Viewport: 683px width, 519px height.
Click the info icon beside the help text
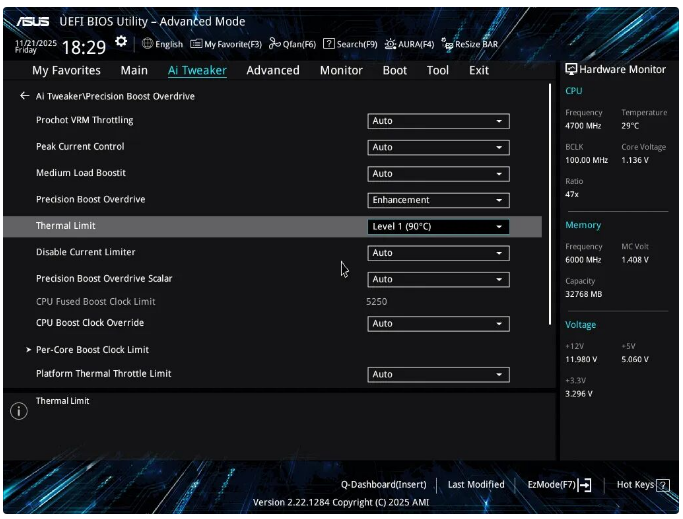[x=18, y=411]
